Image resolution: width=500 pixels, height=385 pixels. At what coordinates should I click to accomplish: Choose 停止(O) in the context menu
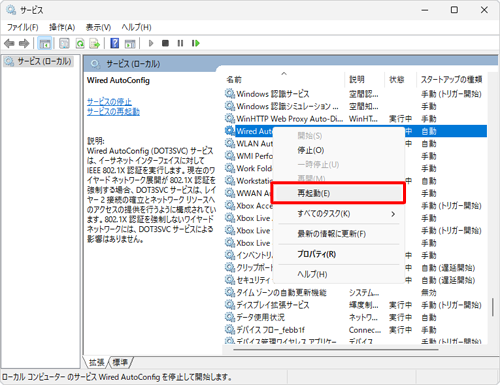[x=338, y=150]
